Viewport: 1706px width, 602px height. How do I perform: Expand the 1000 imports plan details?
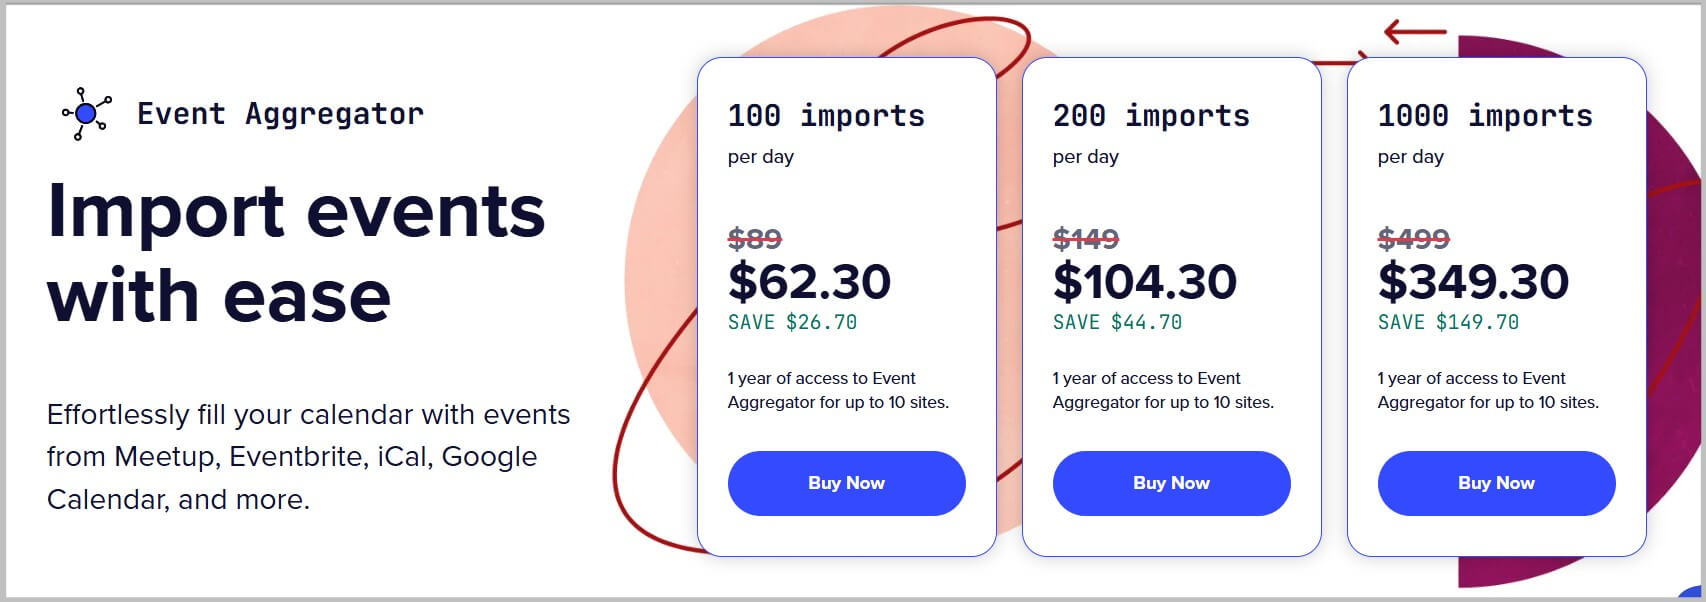(1484, 115)
